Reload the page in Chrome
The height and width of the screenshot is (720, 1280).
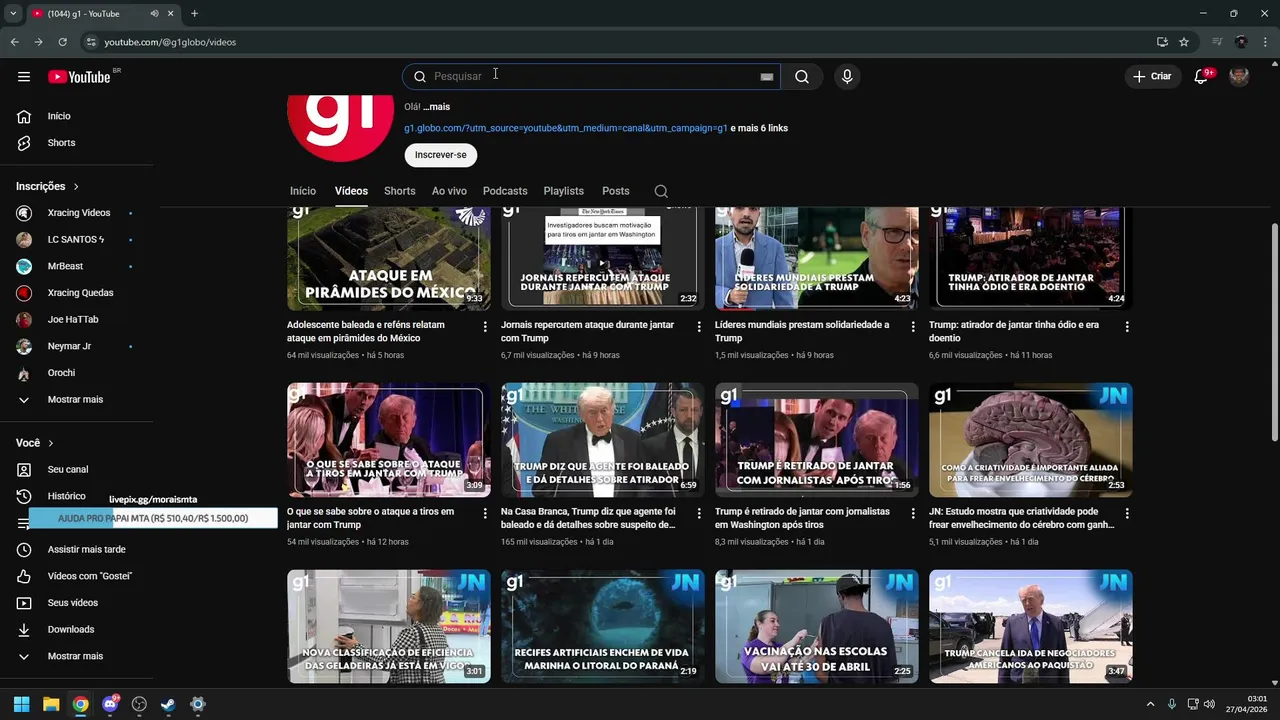coord(62,42)
